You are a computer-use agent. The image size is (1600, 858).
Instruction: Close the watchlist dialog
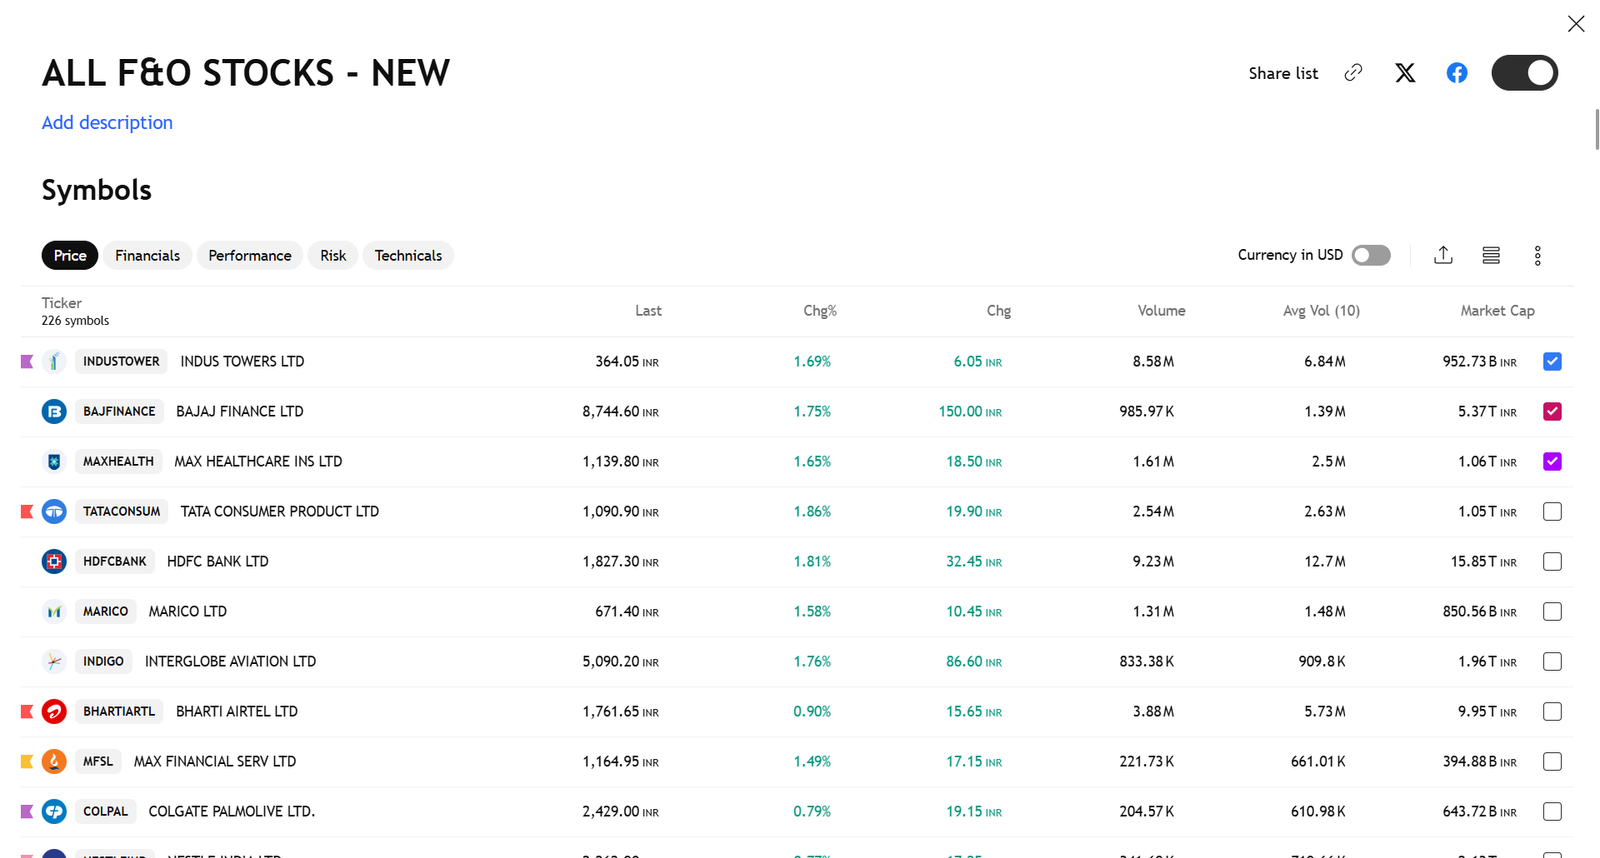(x=1576, y=23)
